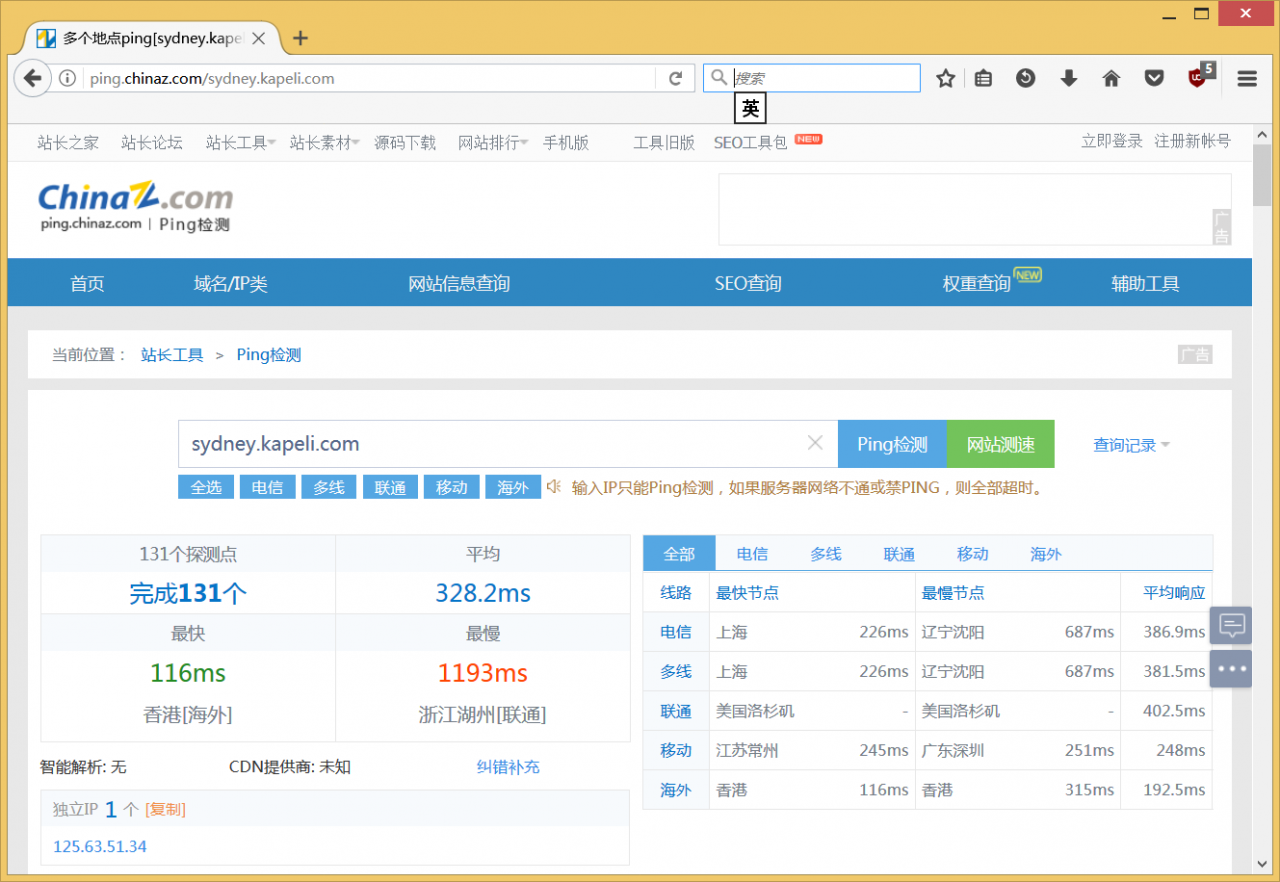Click the uBlock Origin extension icon

[1198, 77]
